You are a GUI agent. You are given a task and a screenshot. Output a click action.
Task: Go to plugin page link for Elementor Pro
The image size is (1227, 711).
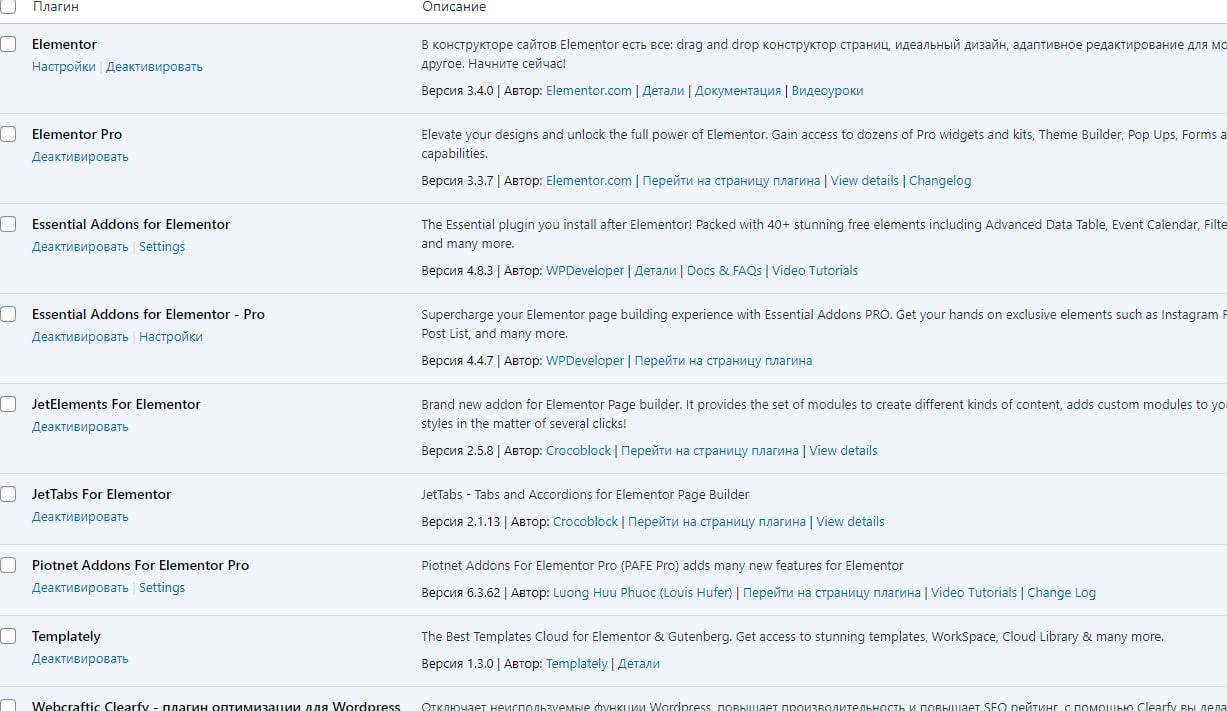(731, 181)
